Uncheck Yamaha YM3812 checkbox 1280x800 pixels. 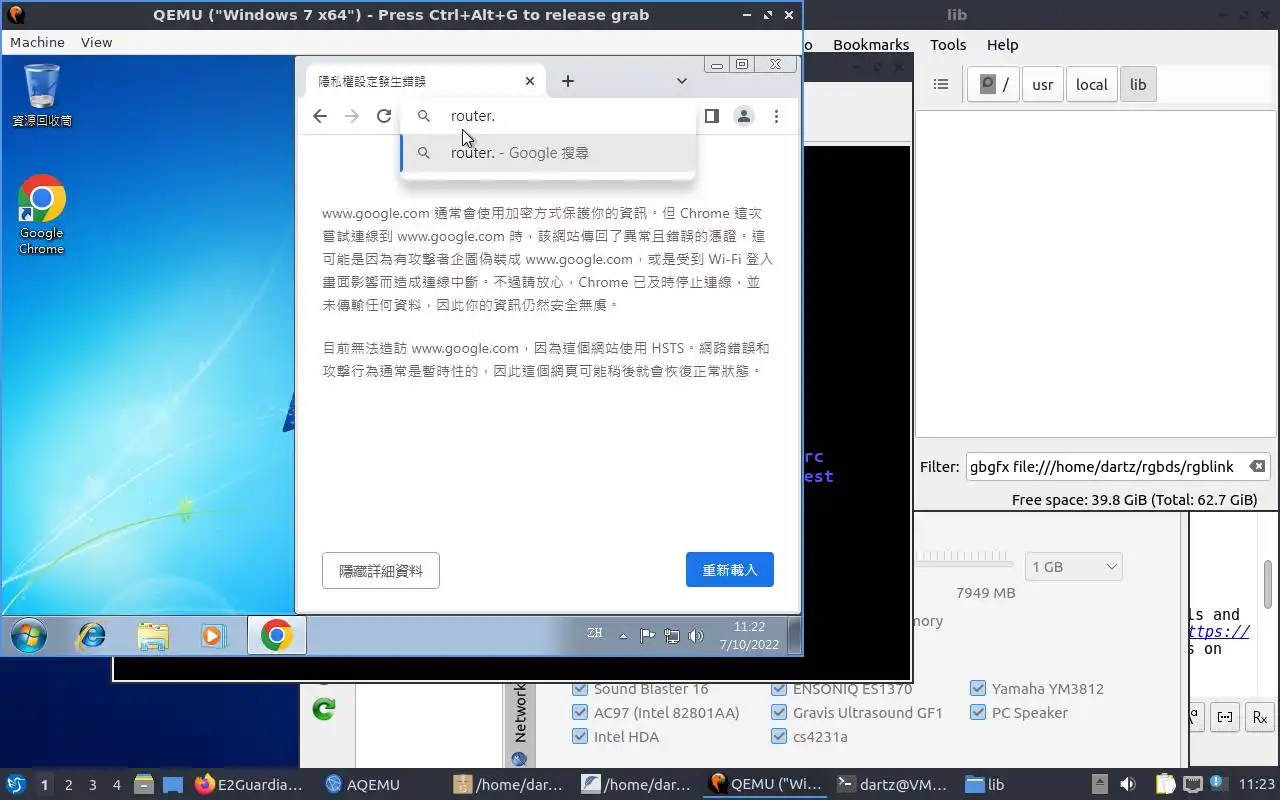(978, 689)
